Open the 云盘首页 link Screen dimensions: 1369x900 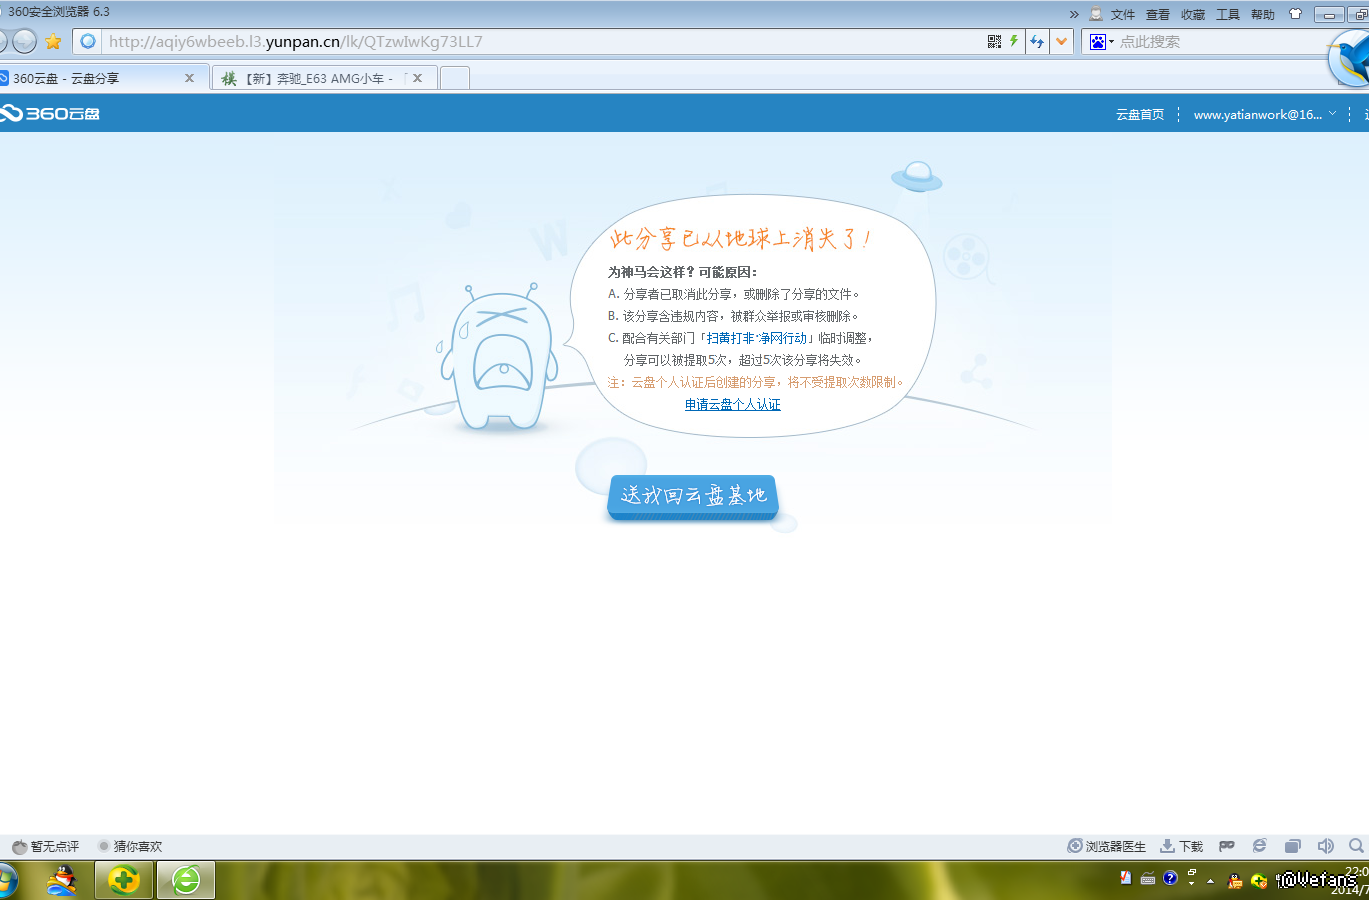click(x=1140, y=114)
